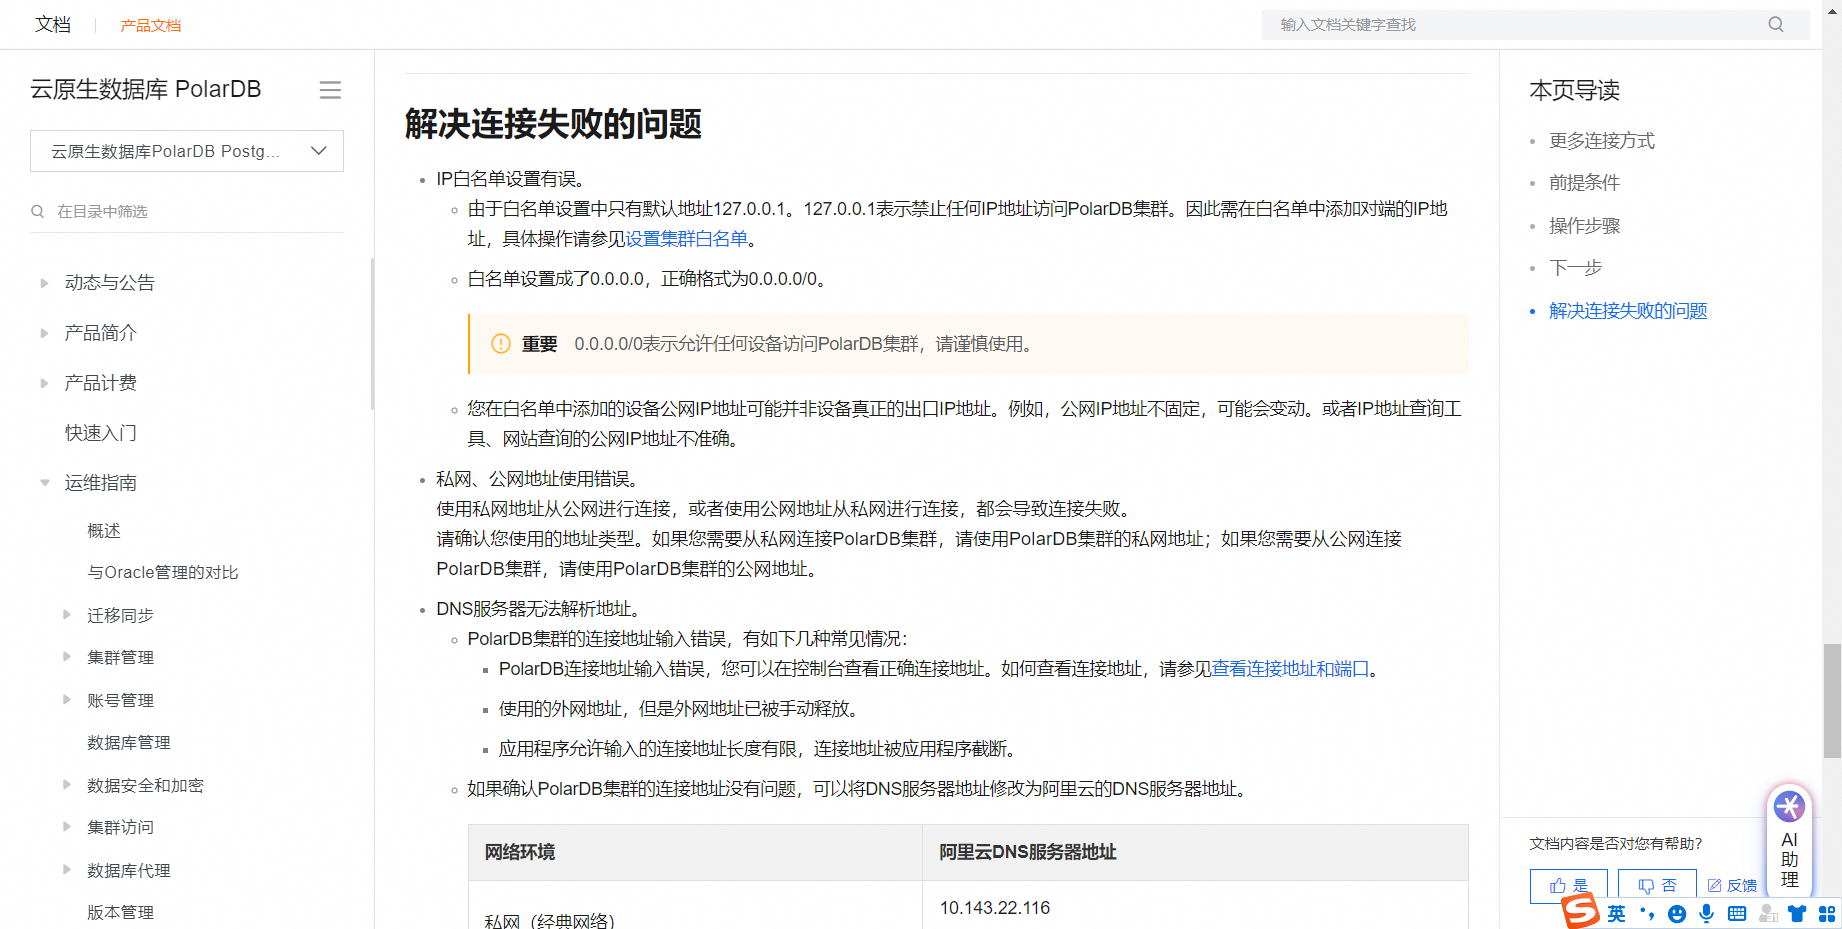The width and height of the screenshot is (1842, 929).
Task: Open 版本管理 sidebar item
Action: pos(121,912)
